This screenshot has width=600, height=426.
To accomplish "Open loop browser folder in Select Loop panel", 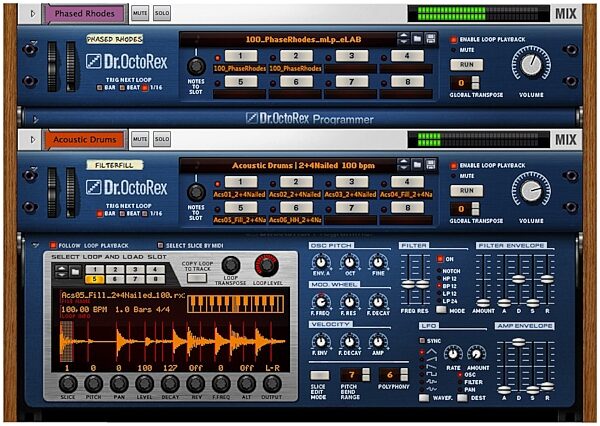I will [x=75, y=272].
